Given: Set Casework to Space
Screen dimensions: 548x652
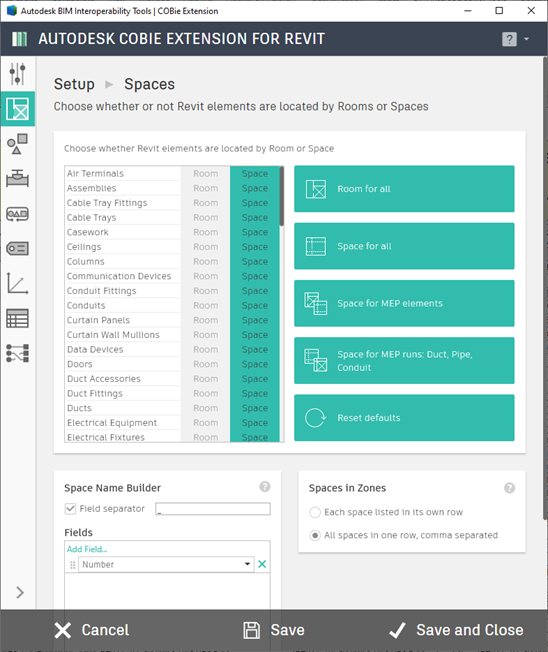Looking at the screenshot, I should pyautogui.click(x=254, y=232).
